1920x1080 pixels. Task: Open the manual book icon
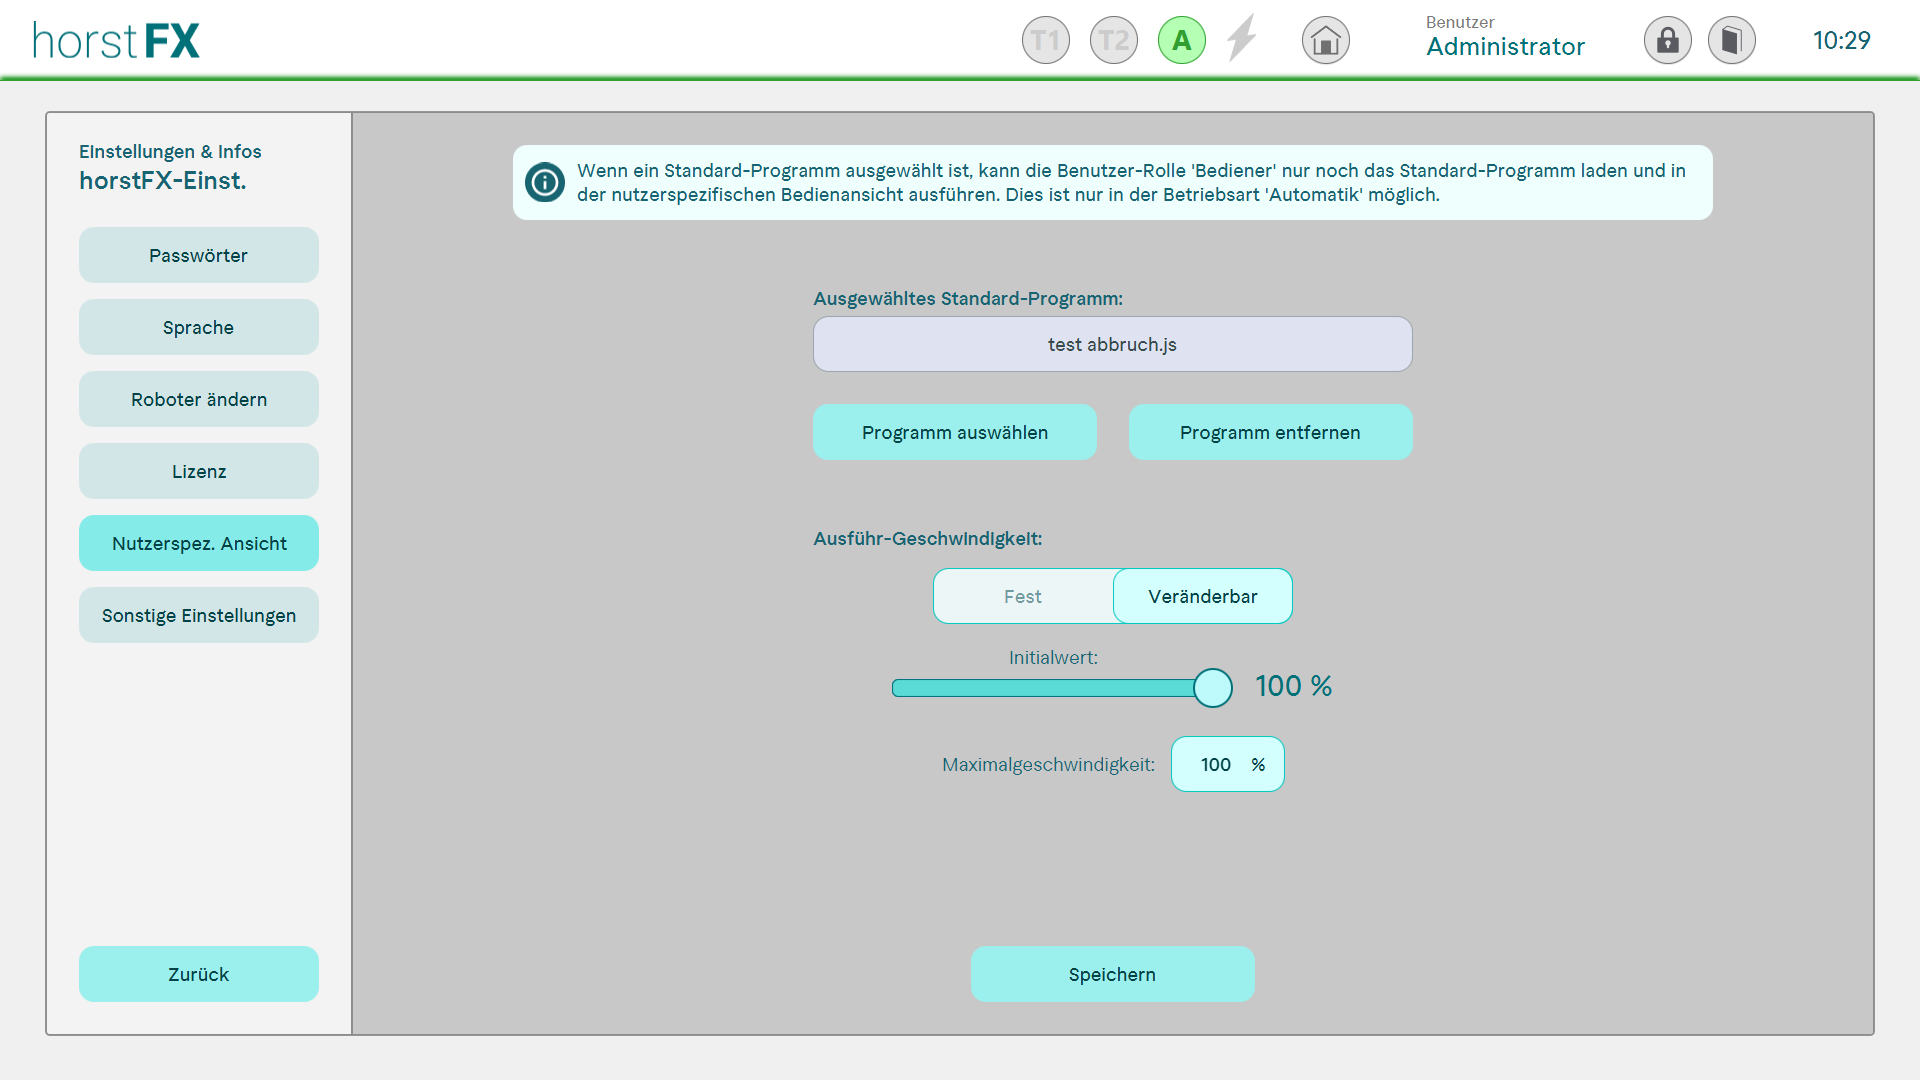point(1731,41)
